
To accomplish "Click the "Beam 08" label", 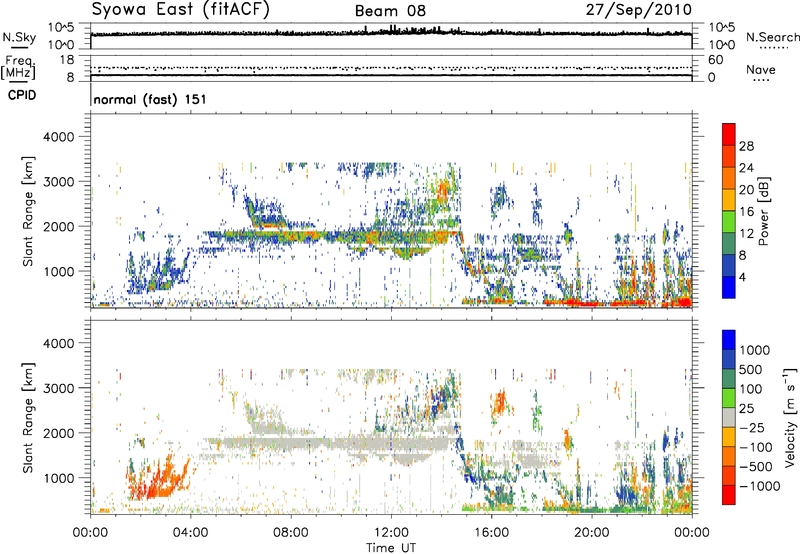I will click(x=390, y=11).
